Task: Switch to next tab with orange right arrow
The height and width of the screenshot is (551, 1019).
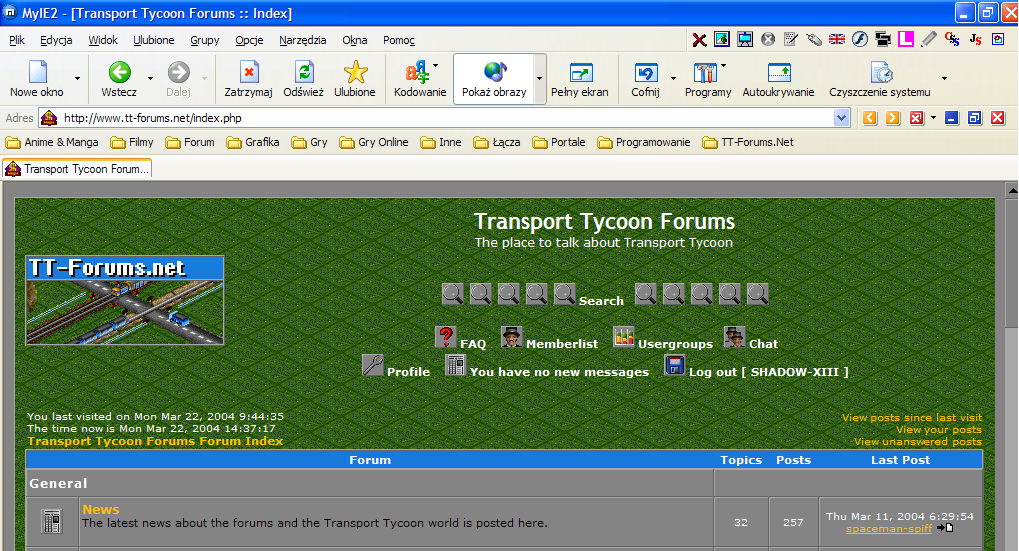Action: [893, 118]
